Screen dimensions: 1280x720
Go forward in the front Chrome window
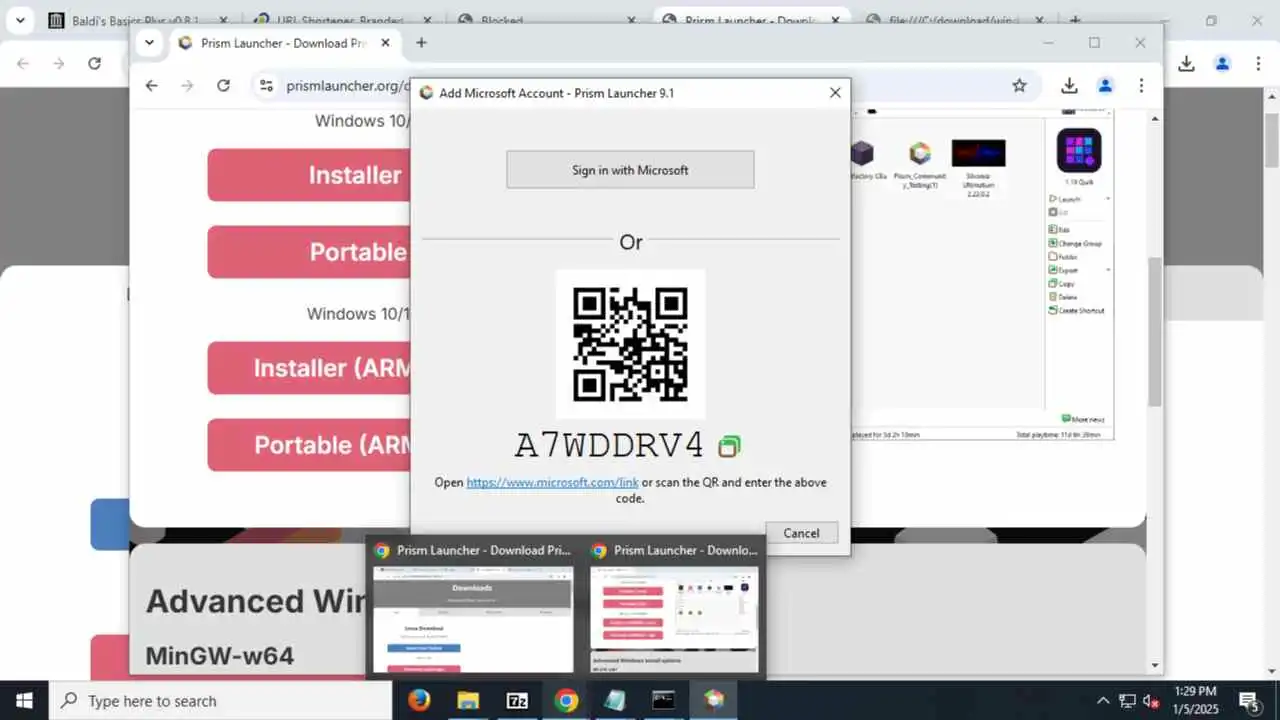(x=187, y=86)
